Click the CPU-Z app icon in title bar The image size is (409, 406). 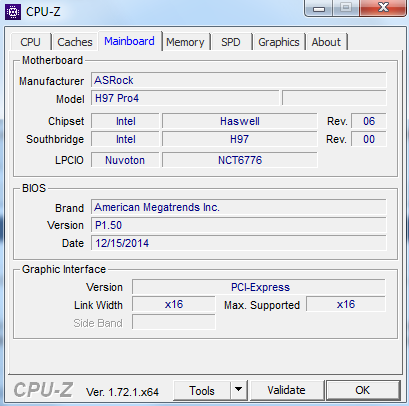(x=13, y=12)
